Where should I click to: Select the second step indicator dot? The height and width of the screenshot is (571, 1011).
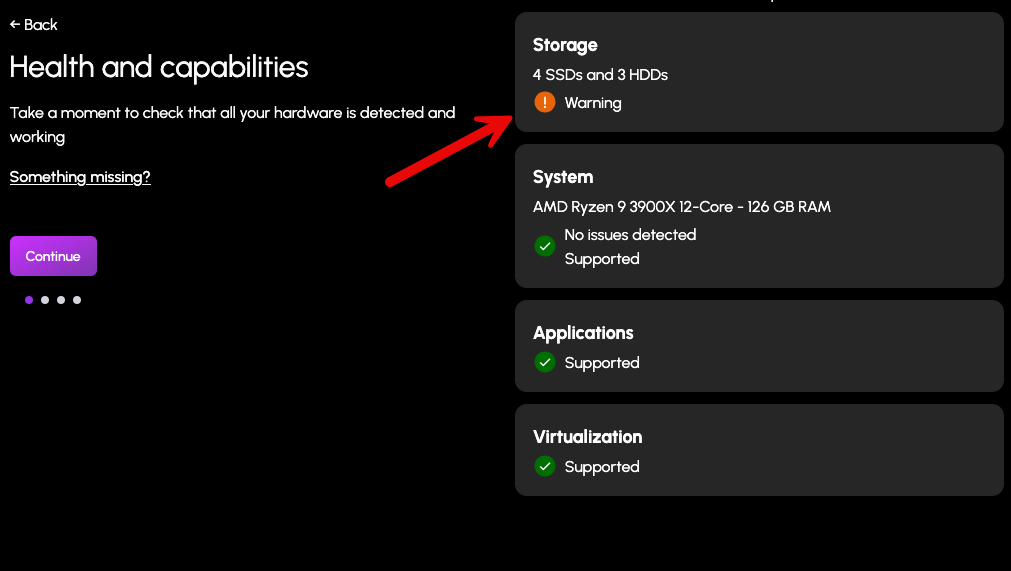pyautogui.click(x=45, y=299)
